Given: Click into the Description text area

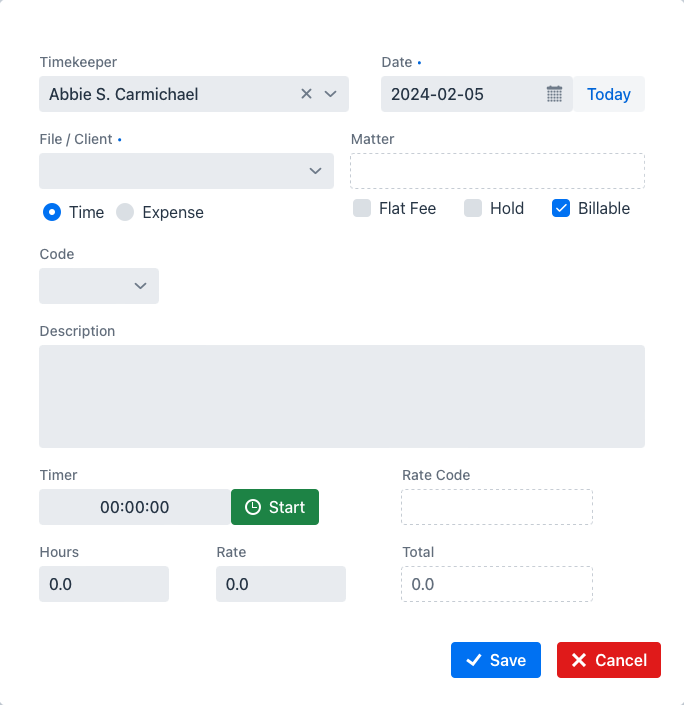Looking at the screenshot, I should click(342, 397).
